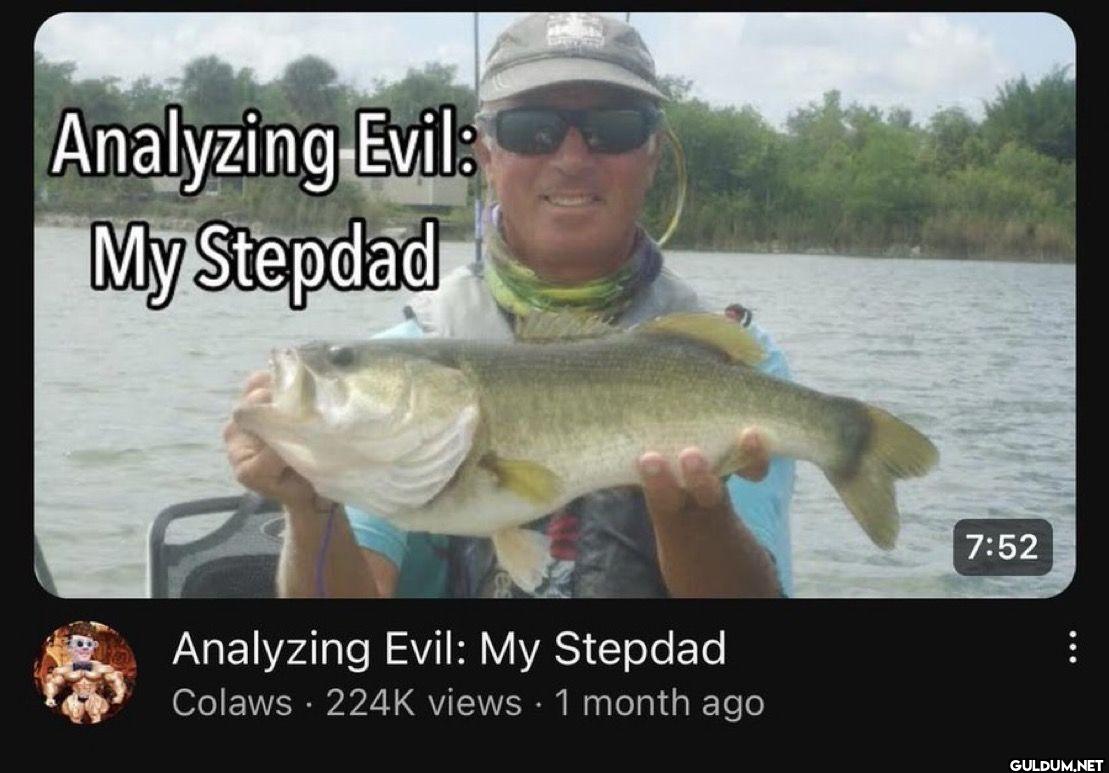Open the three-dot video options menu
The image size is (1109, 773).
coord(1072,647)
